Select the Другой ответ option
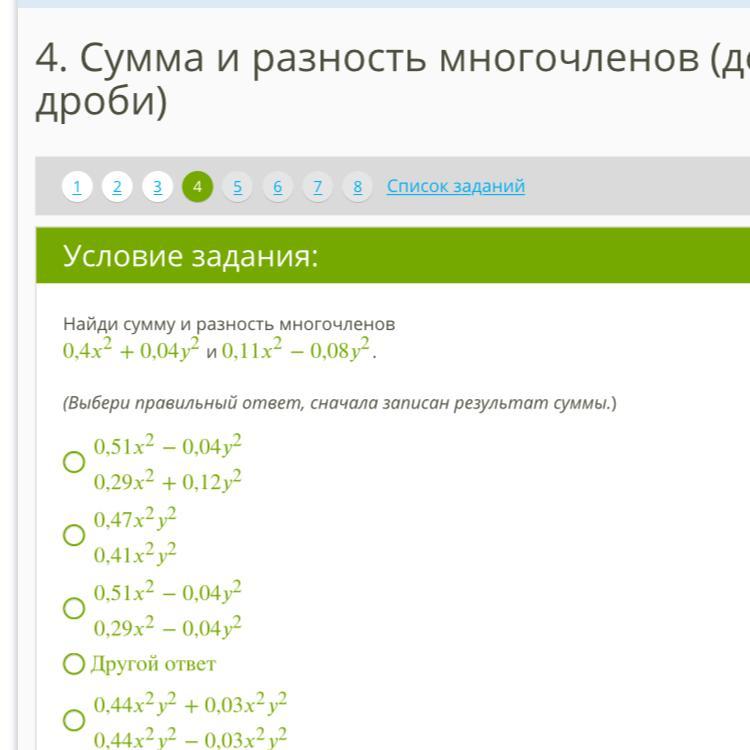The width and height of the screenshot is (750, 750). pos(74,664)
